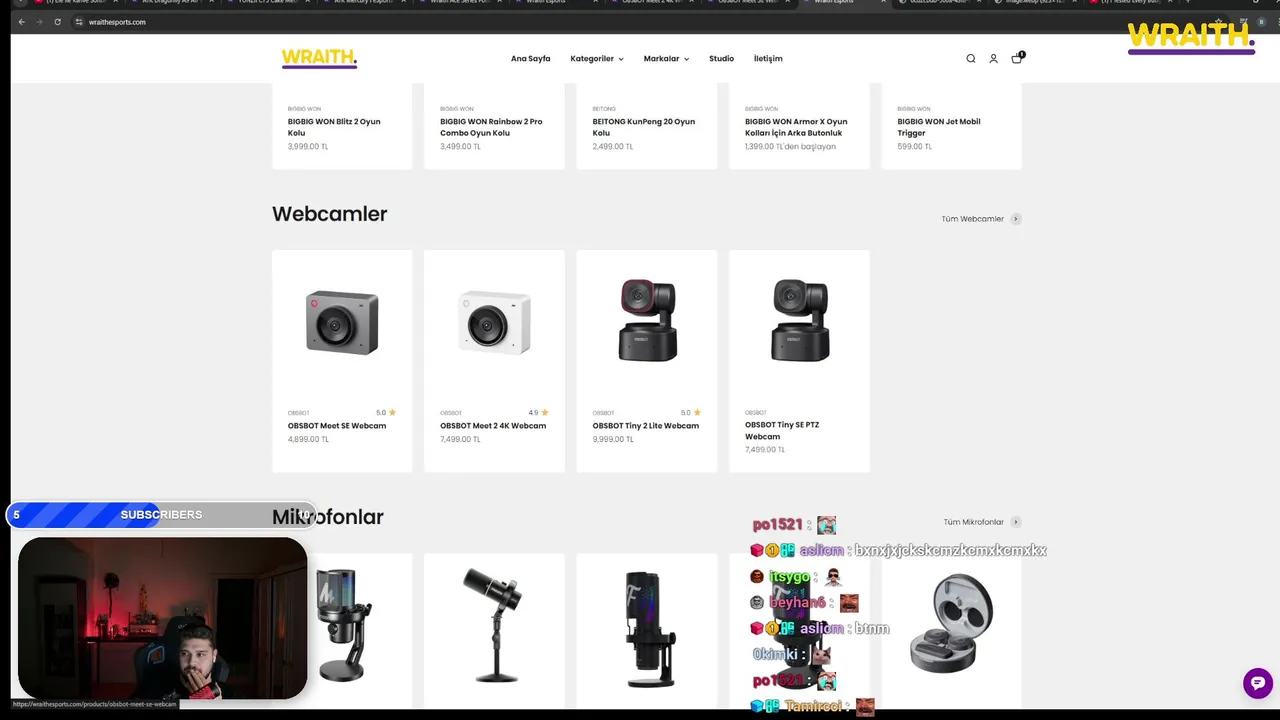Reload the page with the refresh icon
1280x720 pixels.
57,22
